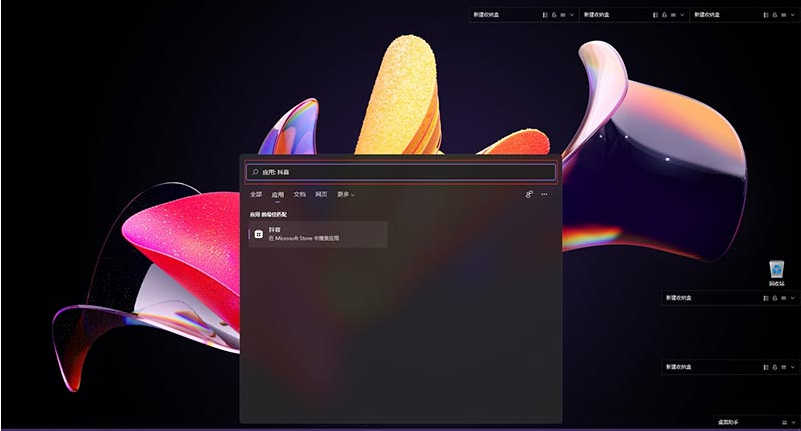The image size is (801, 431).
Task: Click the account icon beside the ellipsis
Action: [x=529, y=194]
